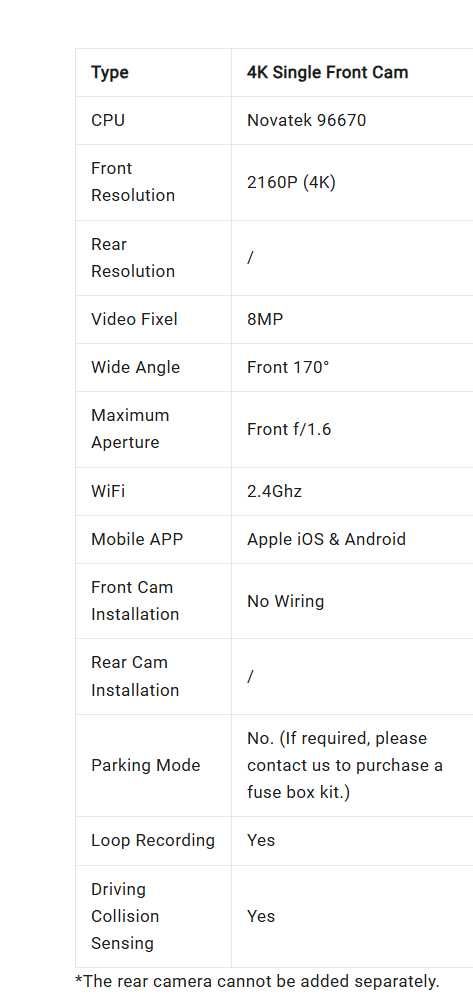473x996 pixels.
Task: Select the '4K Single Front Cam' header
Action: 328,72
